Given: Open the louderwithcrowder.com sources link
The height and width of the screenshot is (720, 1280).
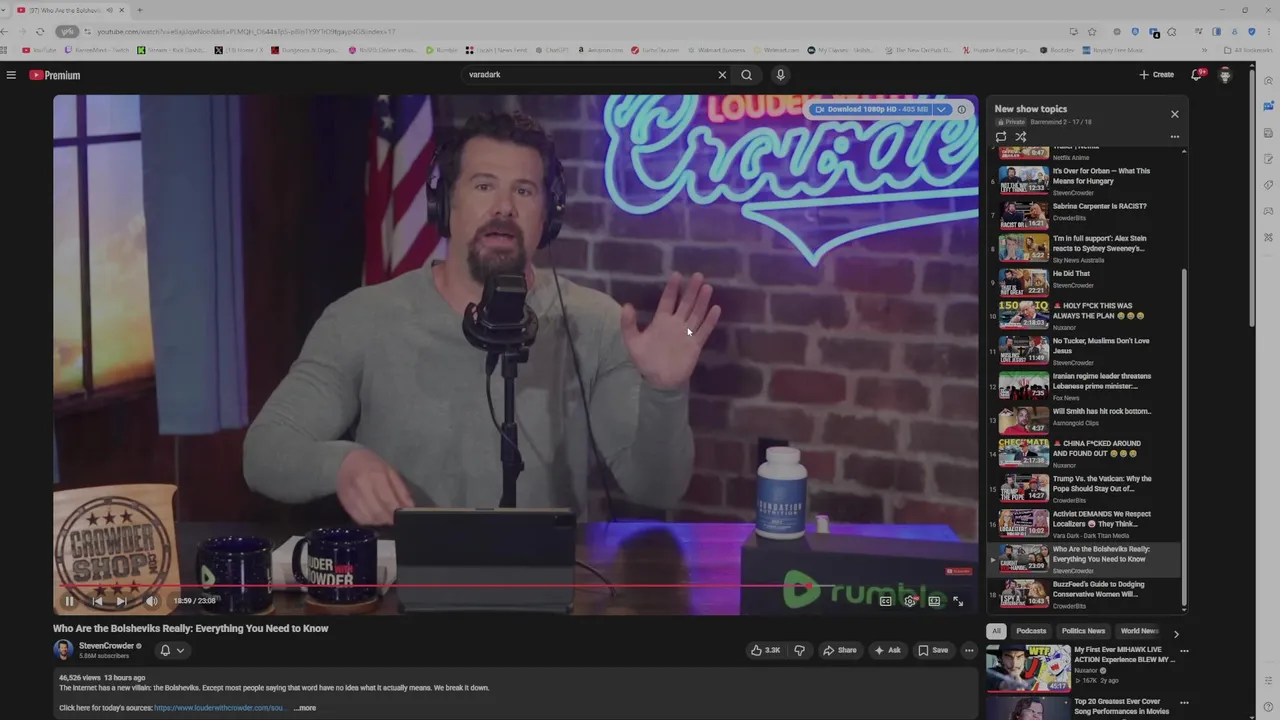Looking at the screenshot, I should (x=219, y=708).
